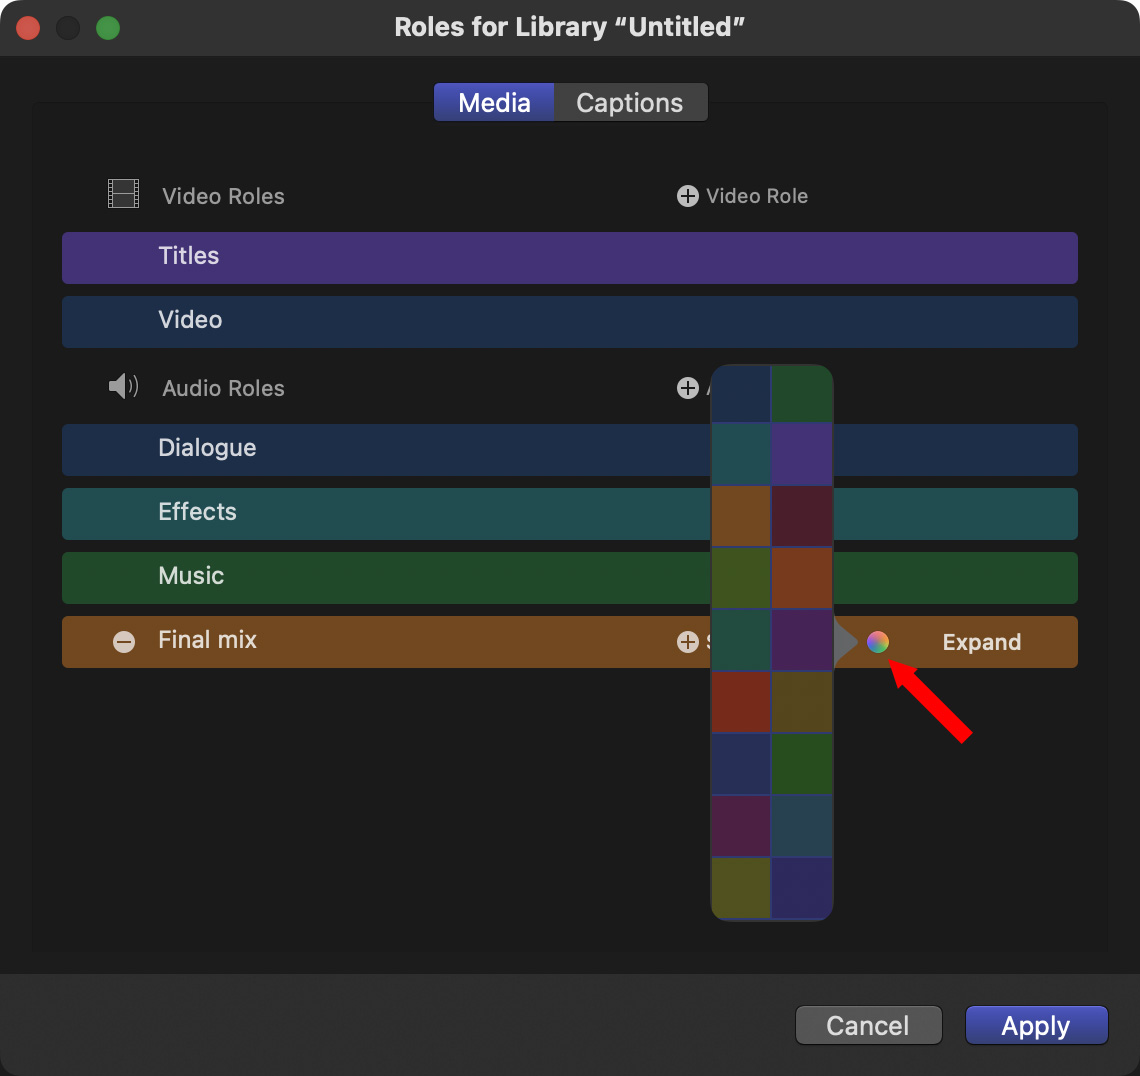Pick the red swatch in the color palette
Image resolution: width=1140 pixels, height=1076 pixels.
pos(741,702)
